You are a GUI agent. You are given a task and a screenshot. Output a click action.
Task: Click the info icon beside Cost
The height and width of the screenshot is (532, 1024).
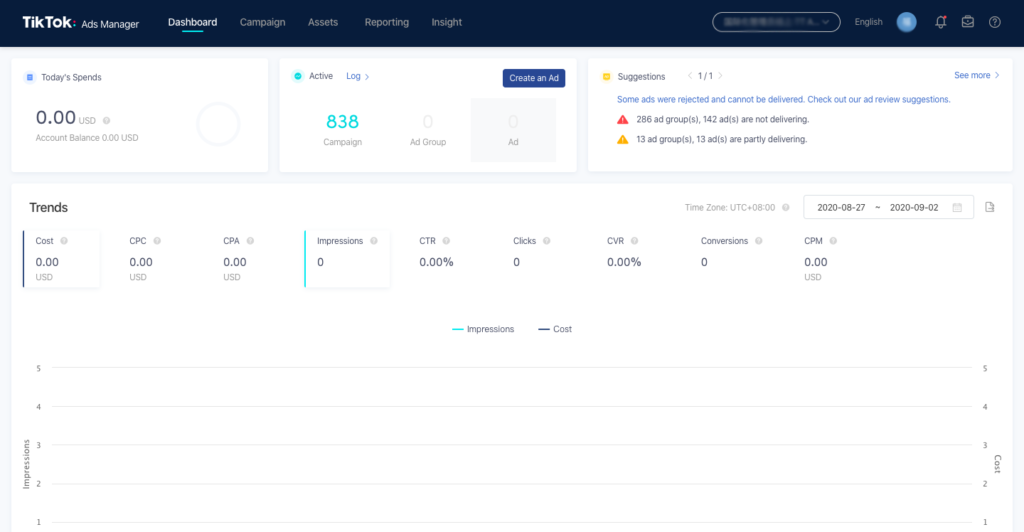[x=64, y=241]
